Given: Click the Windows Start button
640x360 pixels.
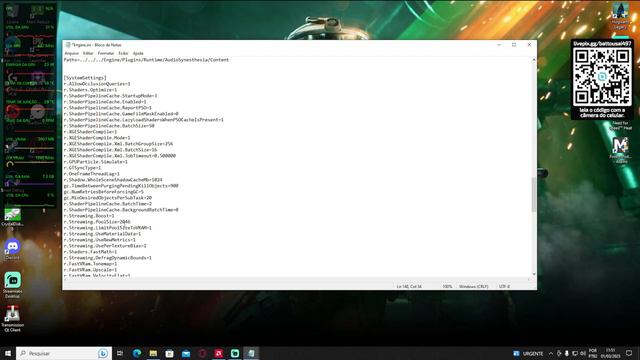Looking at the screenshot, I should point(8,353).
